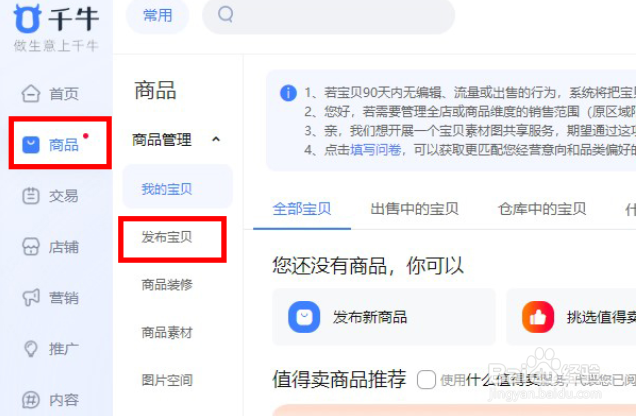Click the orange thumbs-up recommendation icon
Image resolution: width=636 pixels, height=416 pixels.
[538, 317]
